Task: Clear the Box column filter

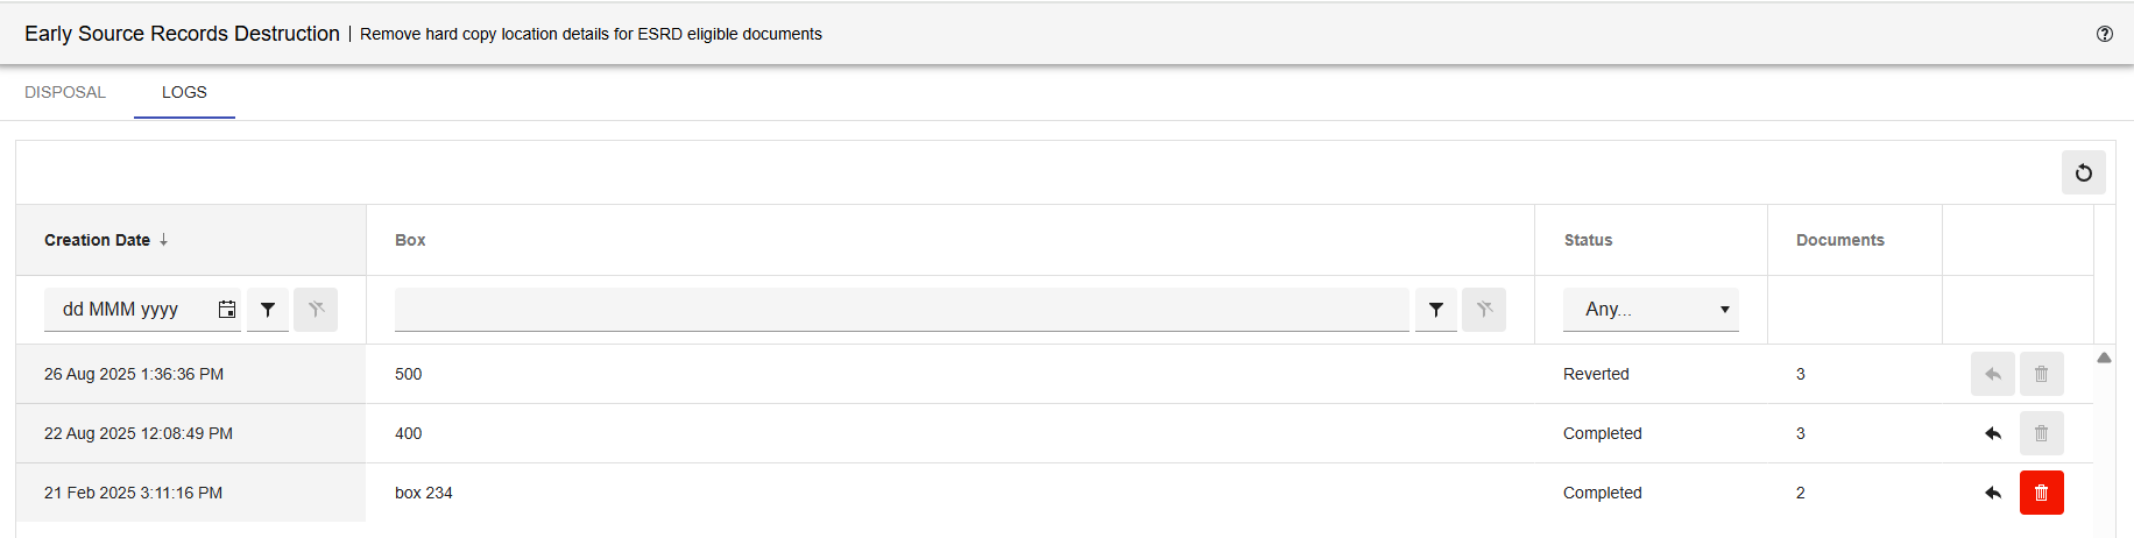Action: click(x=1484, y=310)
